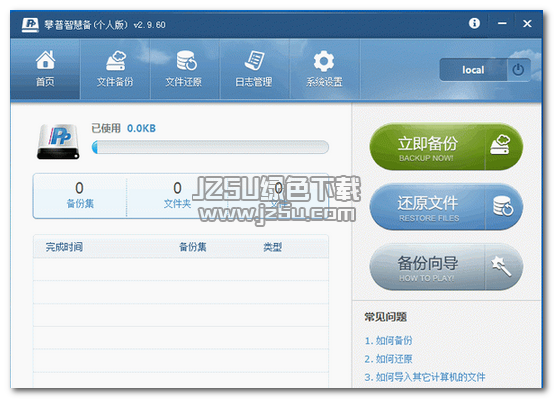The width and height of the screenshot is (554, 399).
Task: Click the local account label
Action: click(473, 70)
